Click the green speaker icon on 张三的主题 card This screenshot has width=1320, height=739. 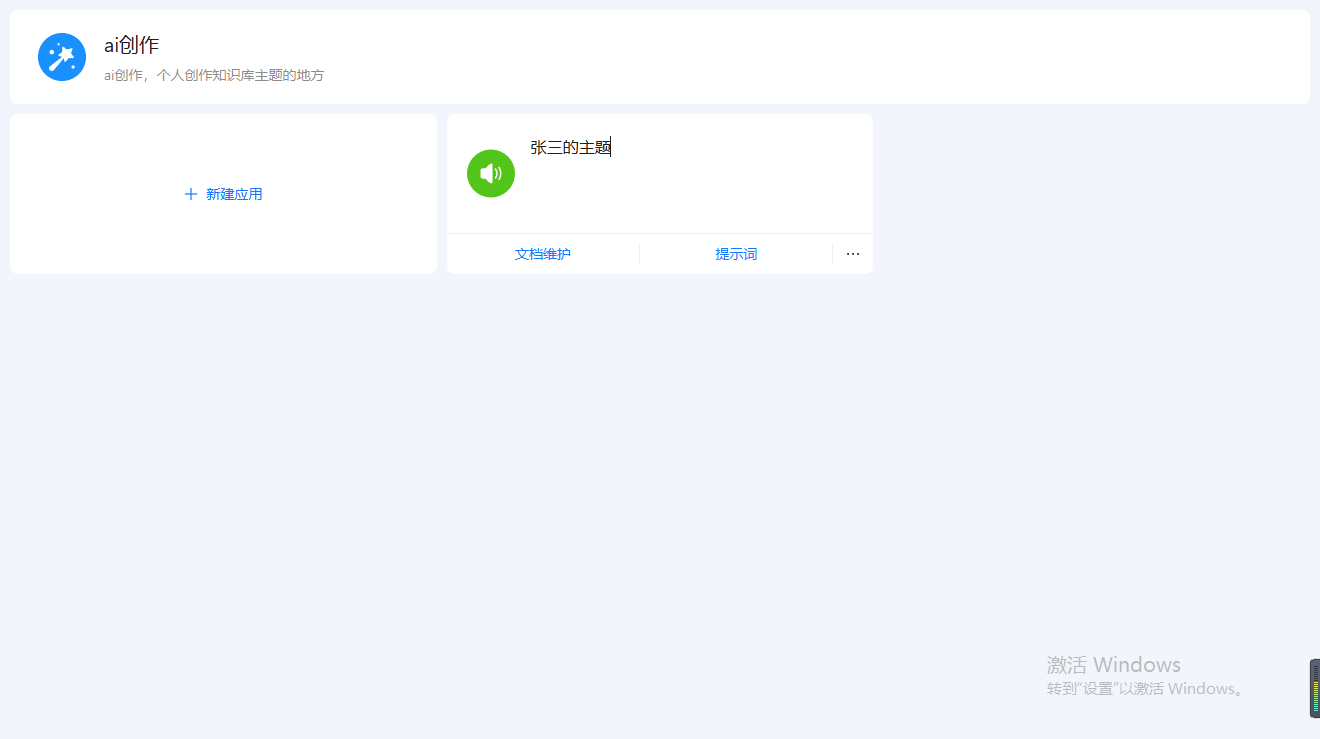click(x=490, y=173)
